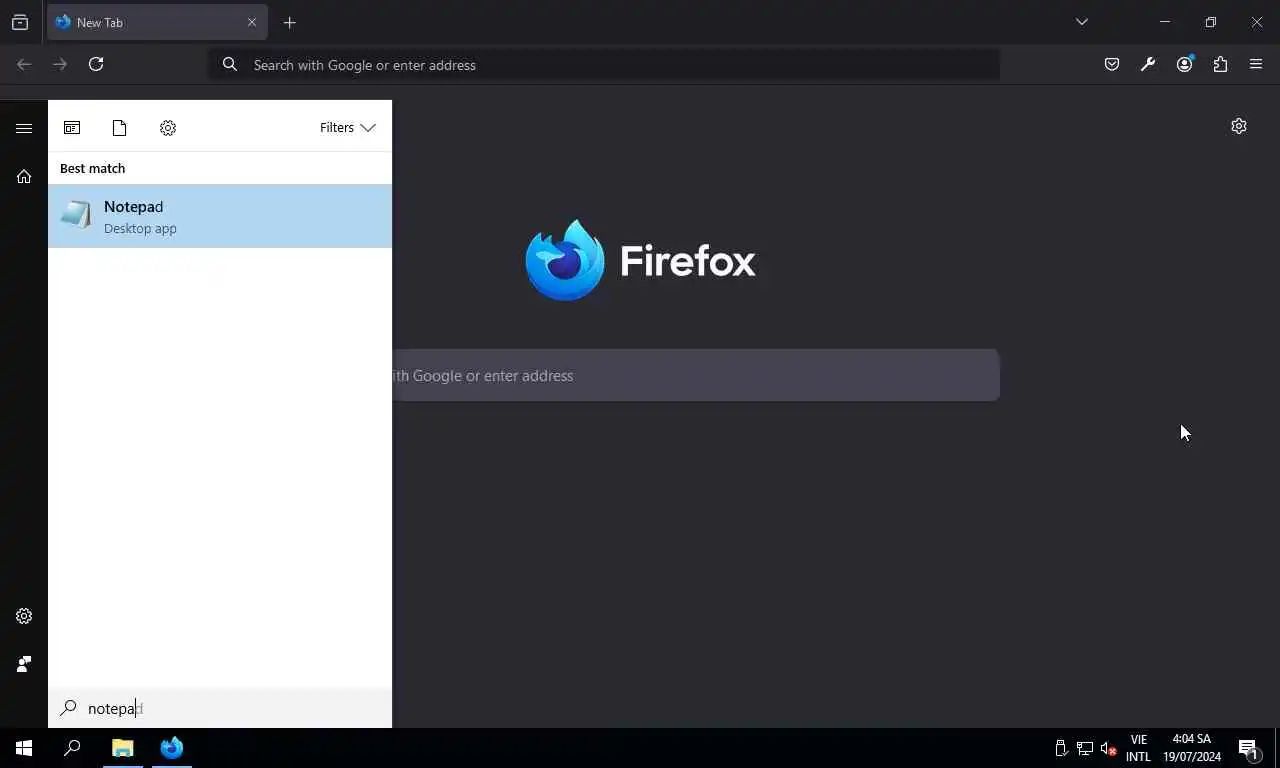Click new tab page search field
Viewport: 1280px width, 768px height.
click(x=696, y=375)
